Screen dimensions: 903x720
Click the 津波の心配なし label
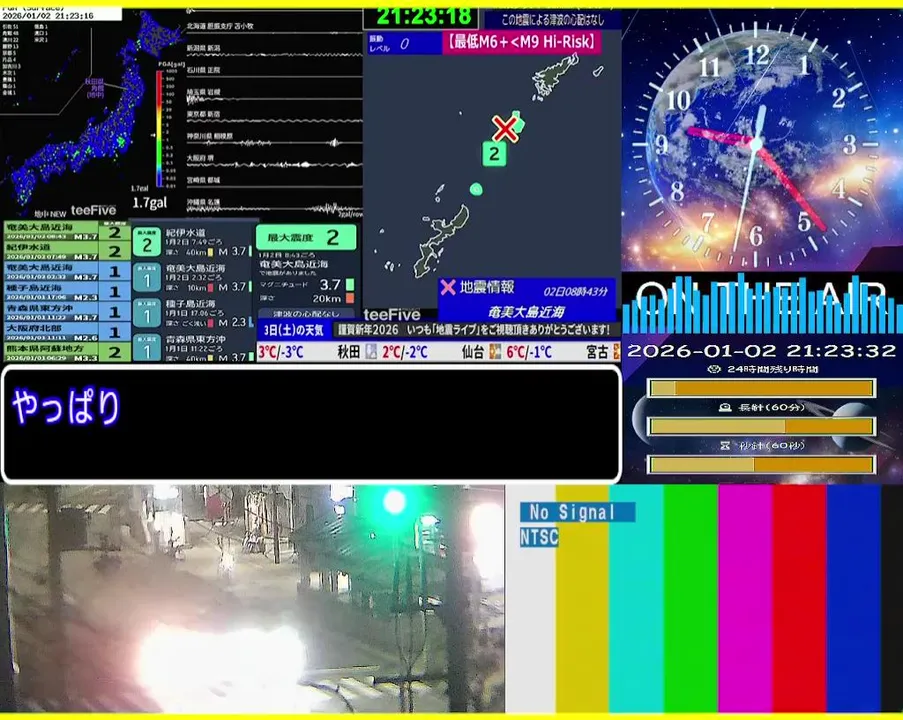[306, 314]
